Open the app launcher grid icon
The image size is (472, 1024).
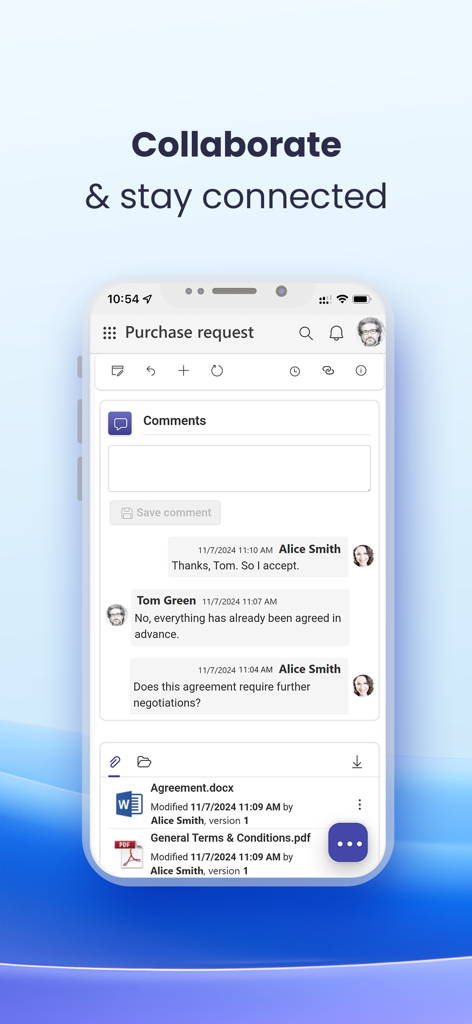tap(110, 333)
